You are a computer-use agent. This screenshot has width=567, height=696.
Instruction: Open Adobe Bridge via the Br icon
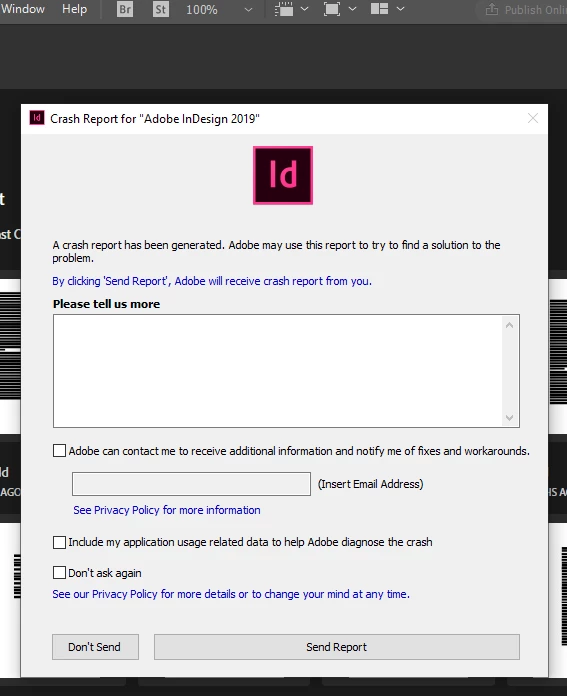(x=125, y=9)
